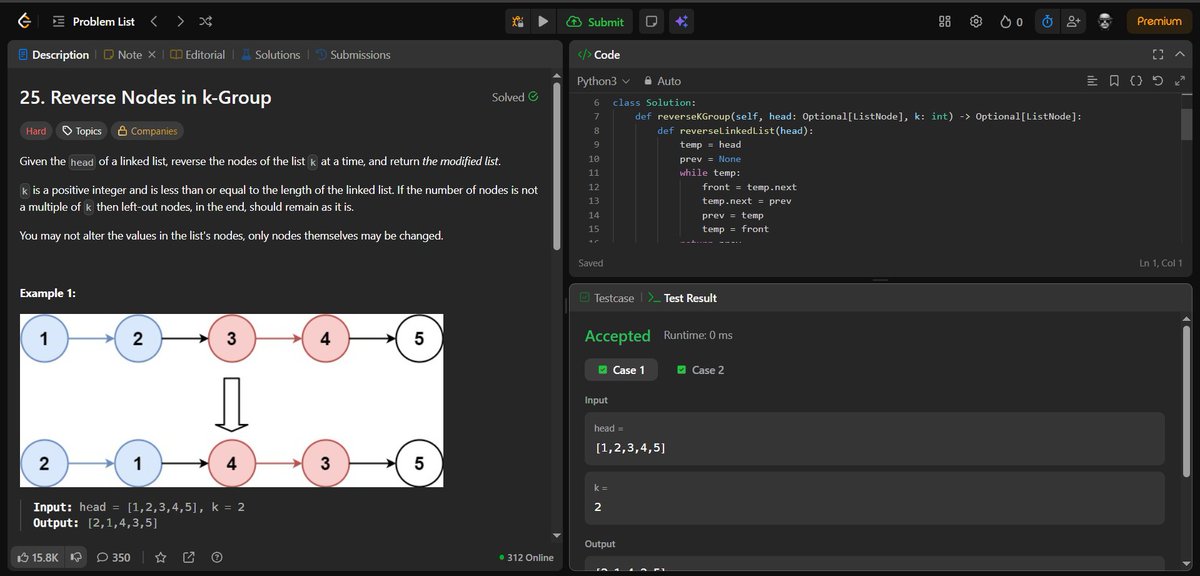Open the Python3 language dropdown

[604, 81]
